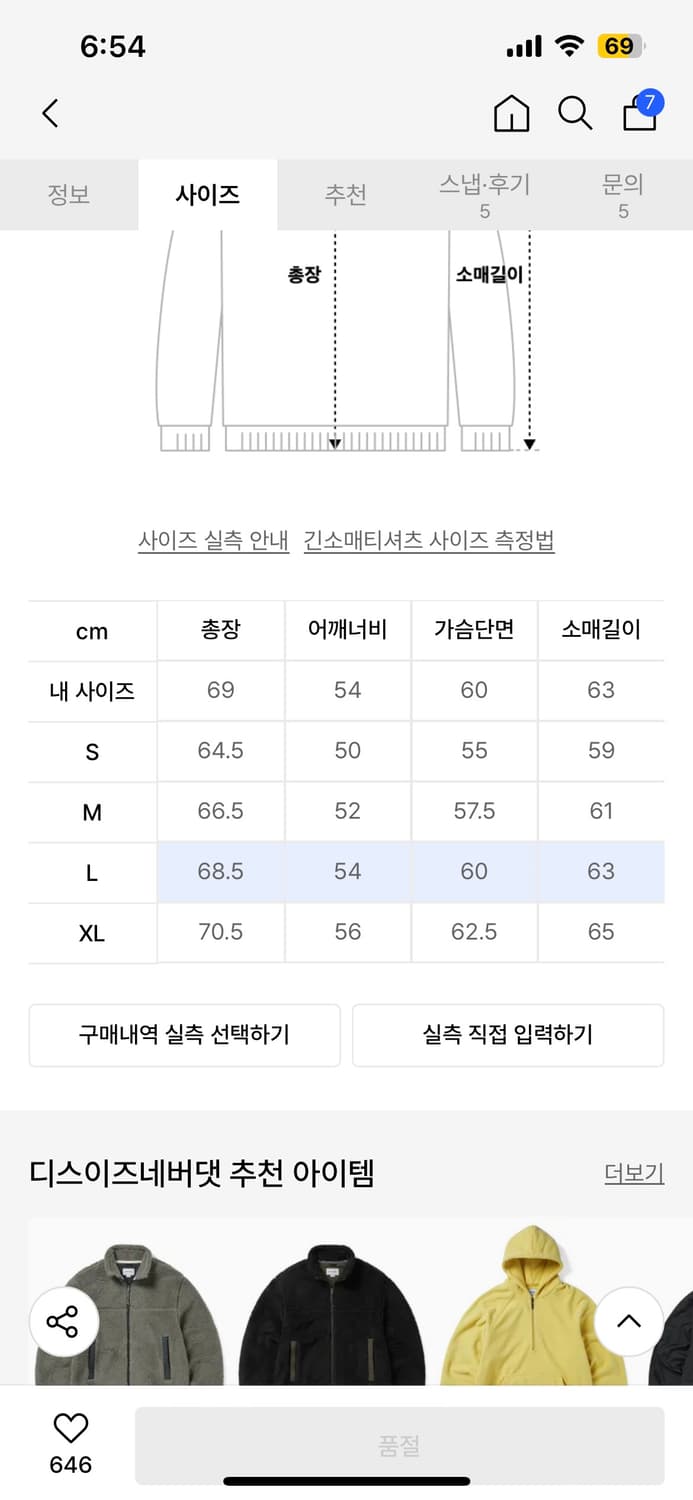Tap the battery level indicator showing 69
This screenshot has width=693, height=1500.
click(x=628, y=44)
